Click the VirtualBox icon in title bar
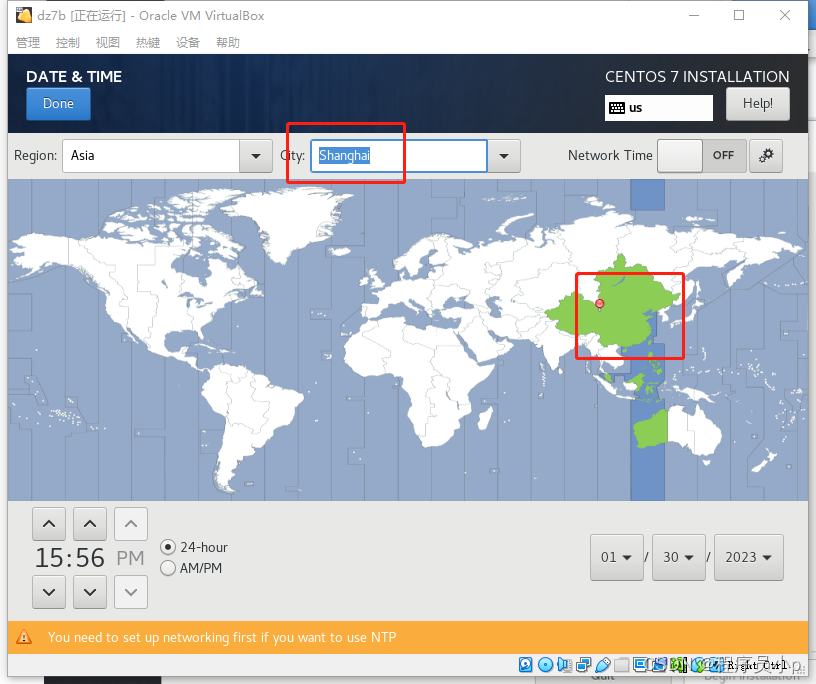Viewport: 816px width, 684px height. point(23,15)
